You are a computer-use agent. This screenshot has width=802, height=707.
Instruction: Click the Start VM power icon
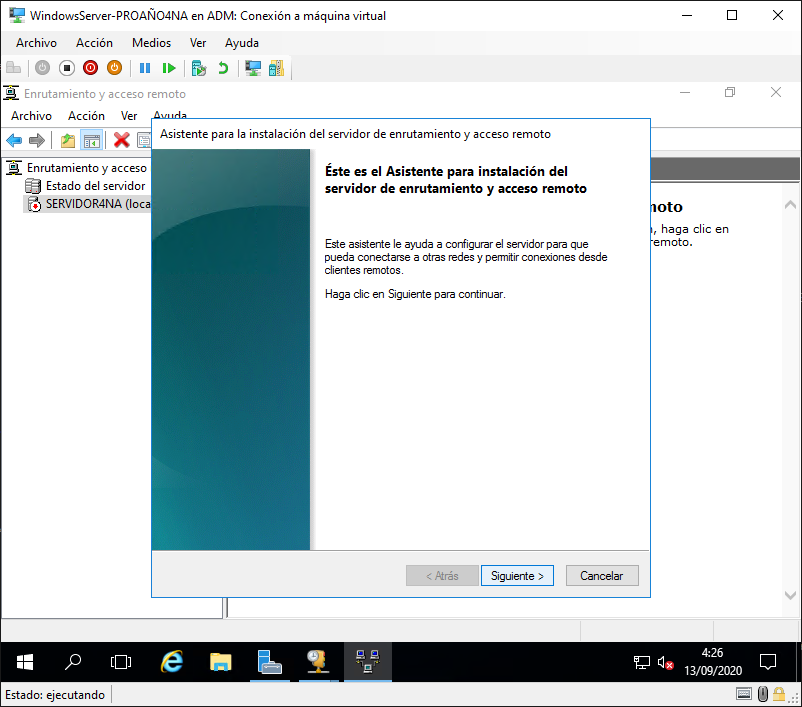coord(42,68)
